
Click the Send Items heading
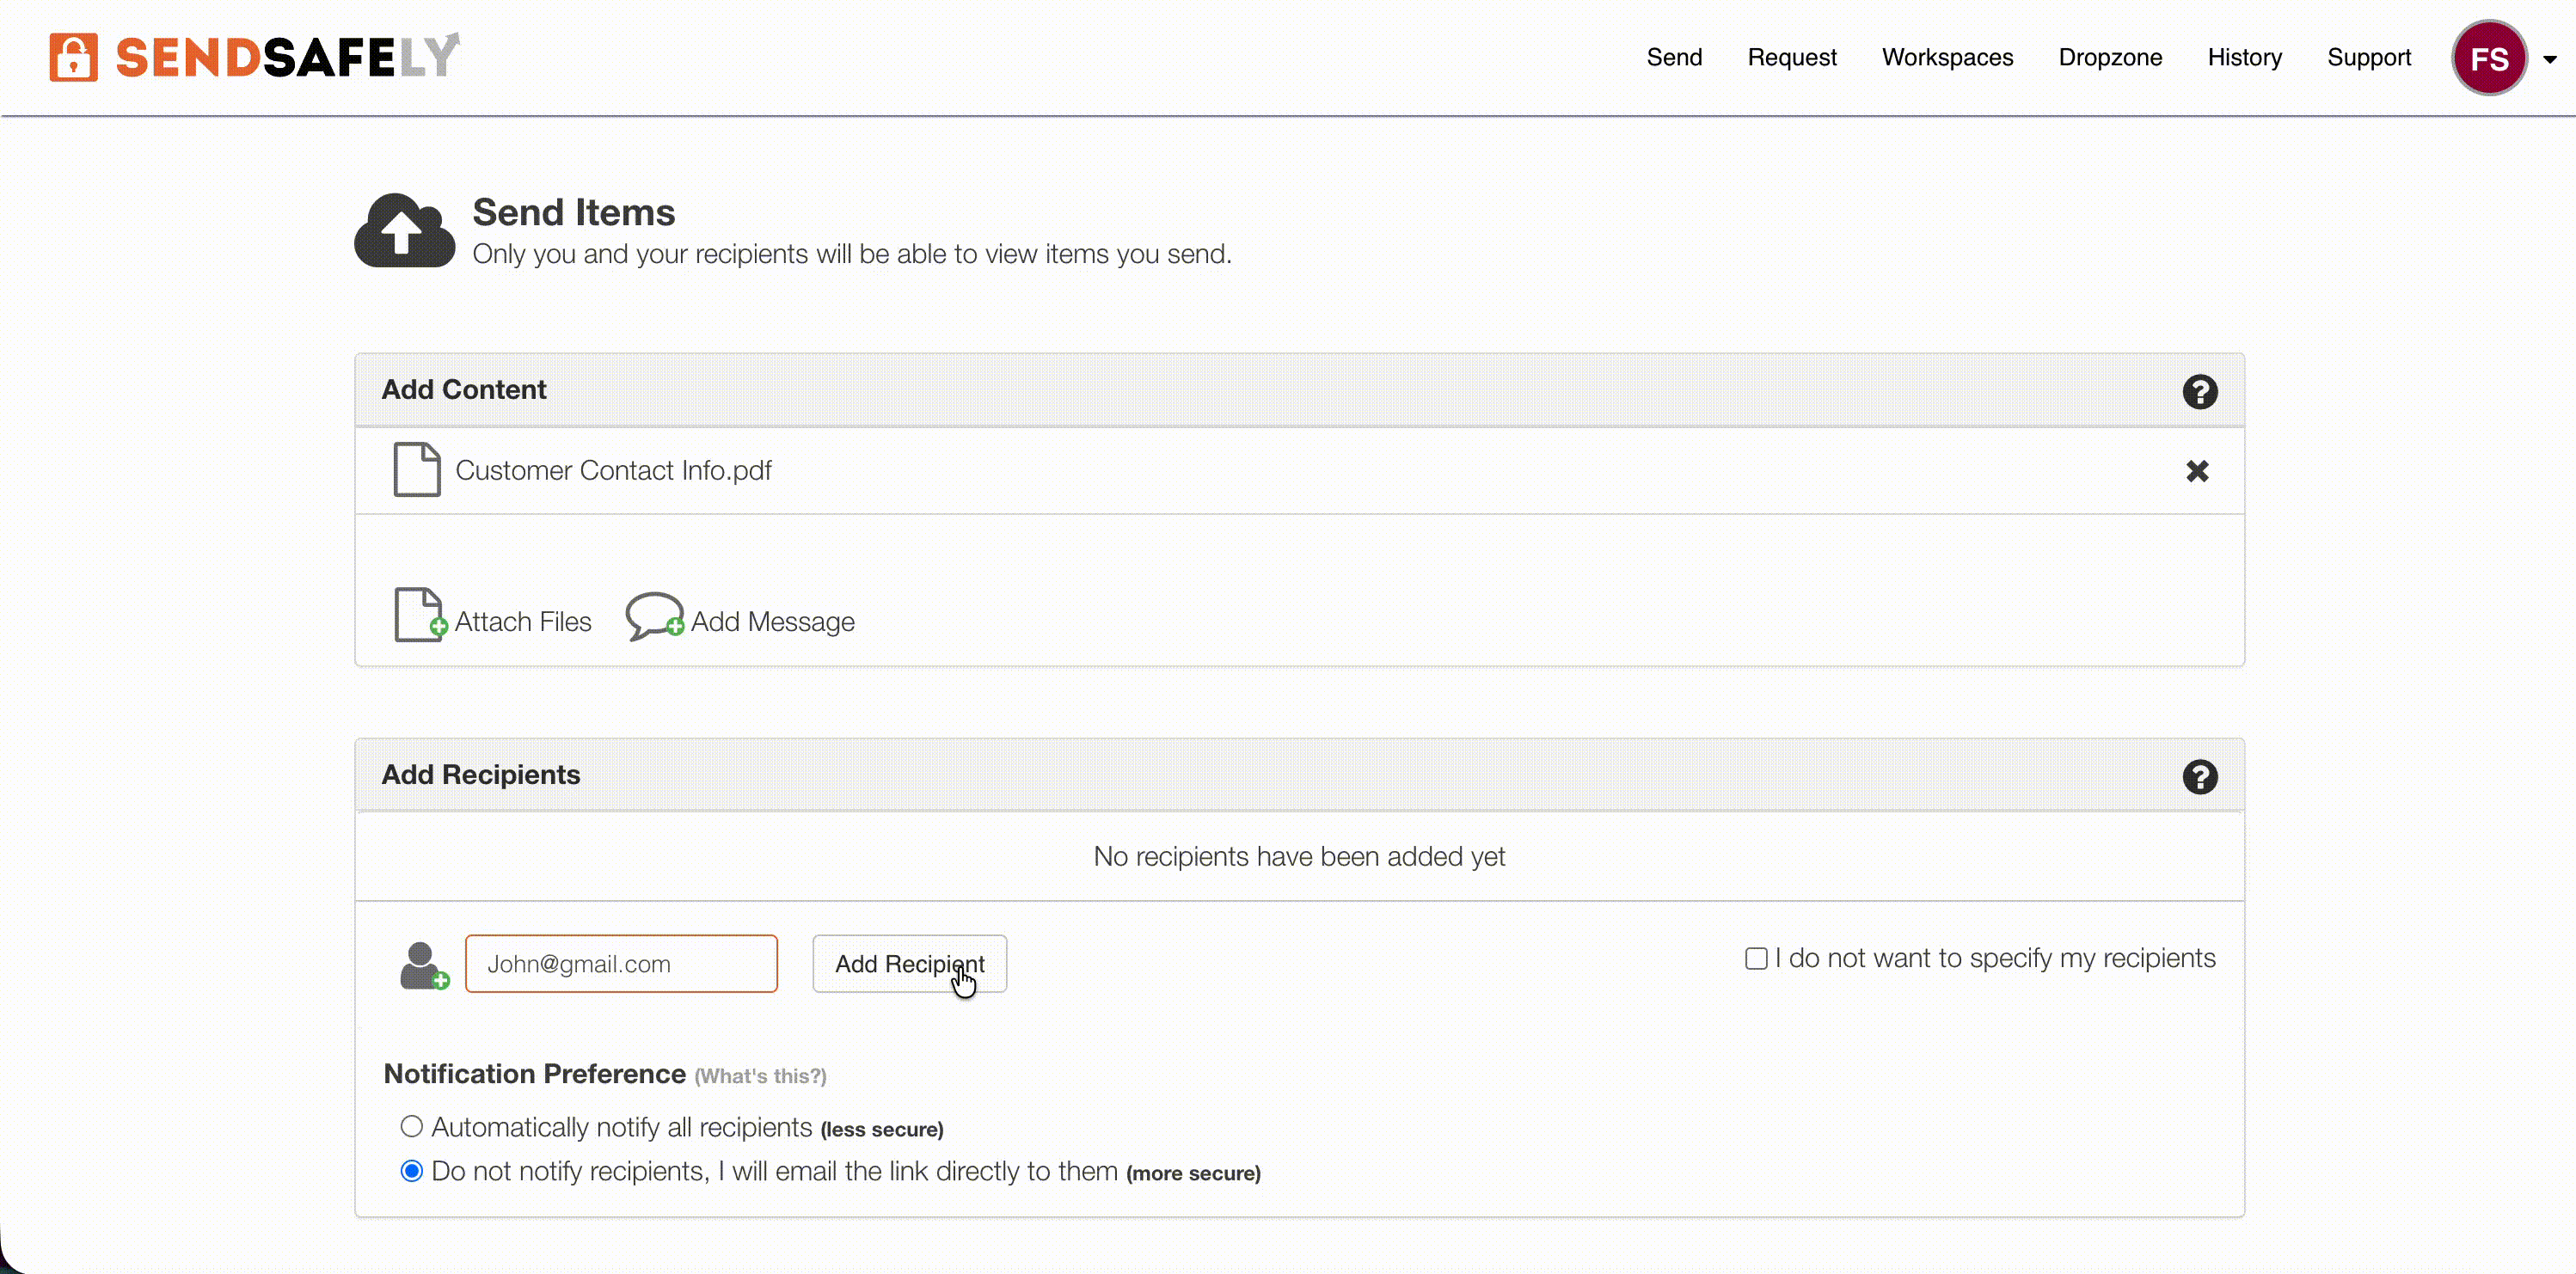pyautogui.click(x=573, y=212)
